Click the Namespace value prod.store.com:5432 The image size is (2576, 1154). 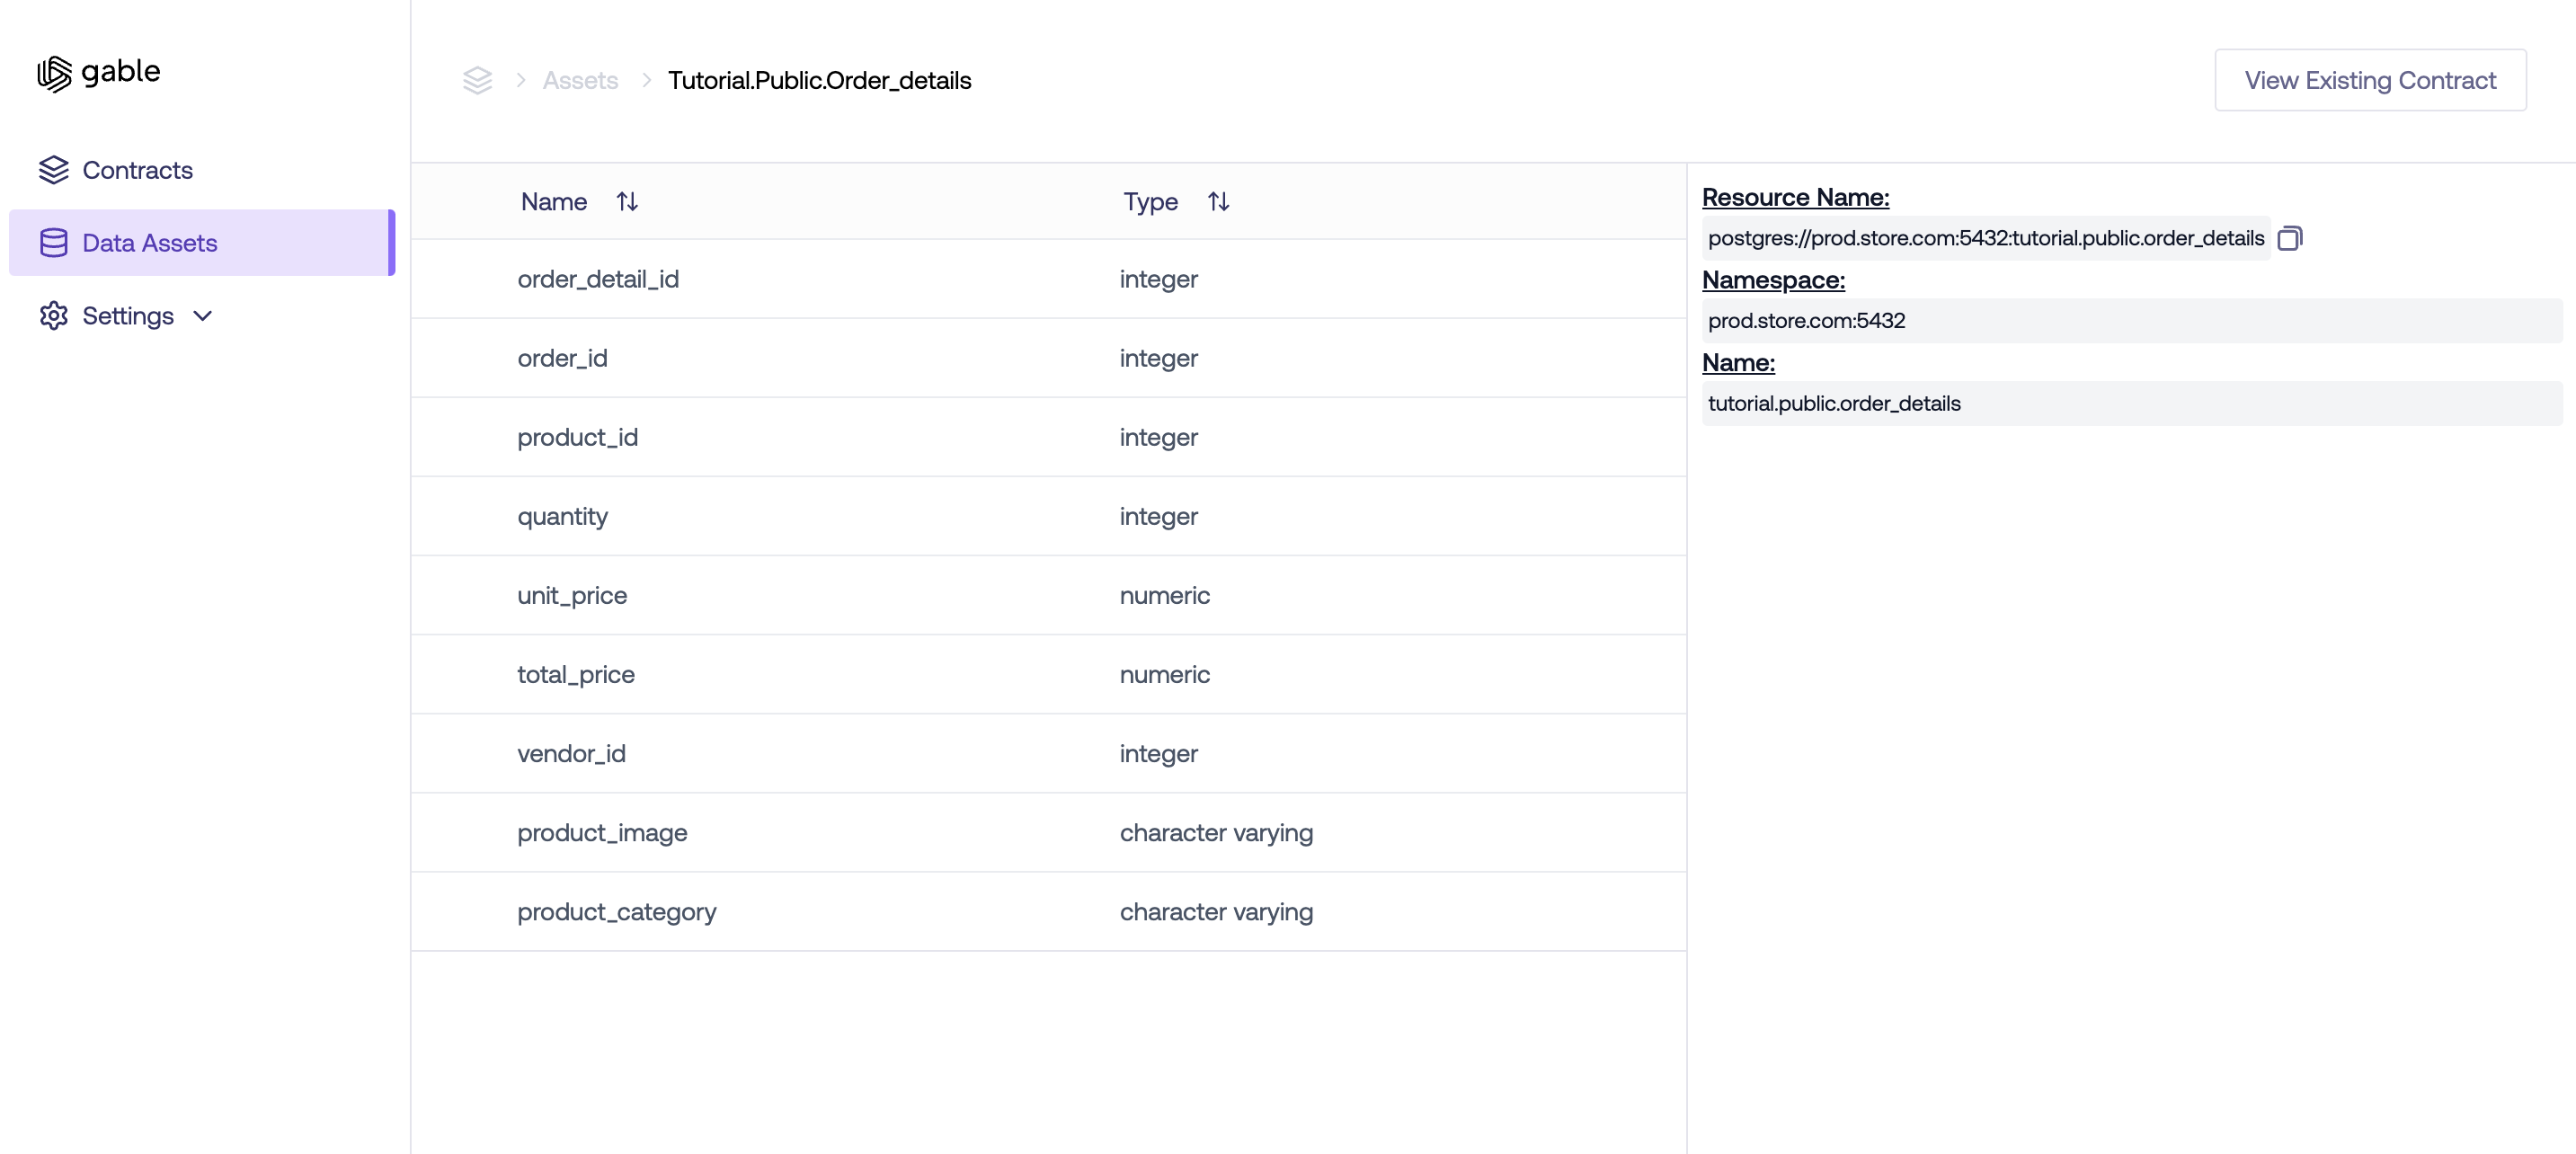coord(1806,321)
